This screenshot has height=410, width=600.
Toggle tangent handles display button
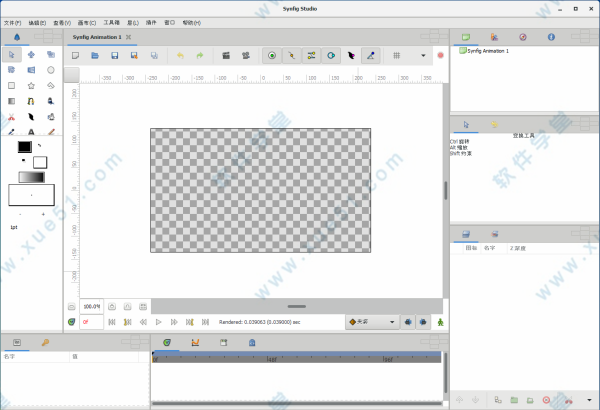pyautogui.click(x=311, y=56)
